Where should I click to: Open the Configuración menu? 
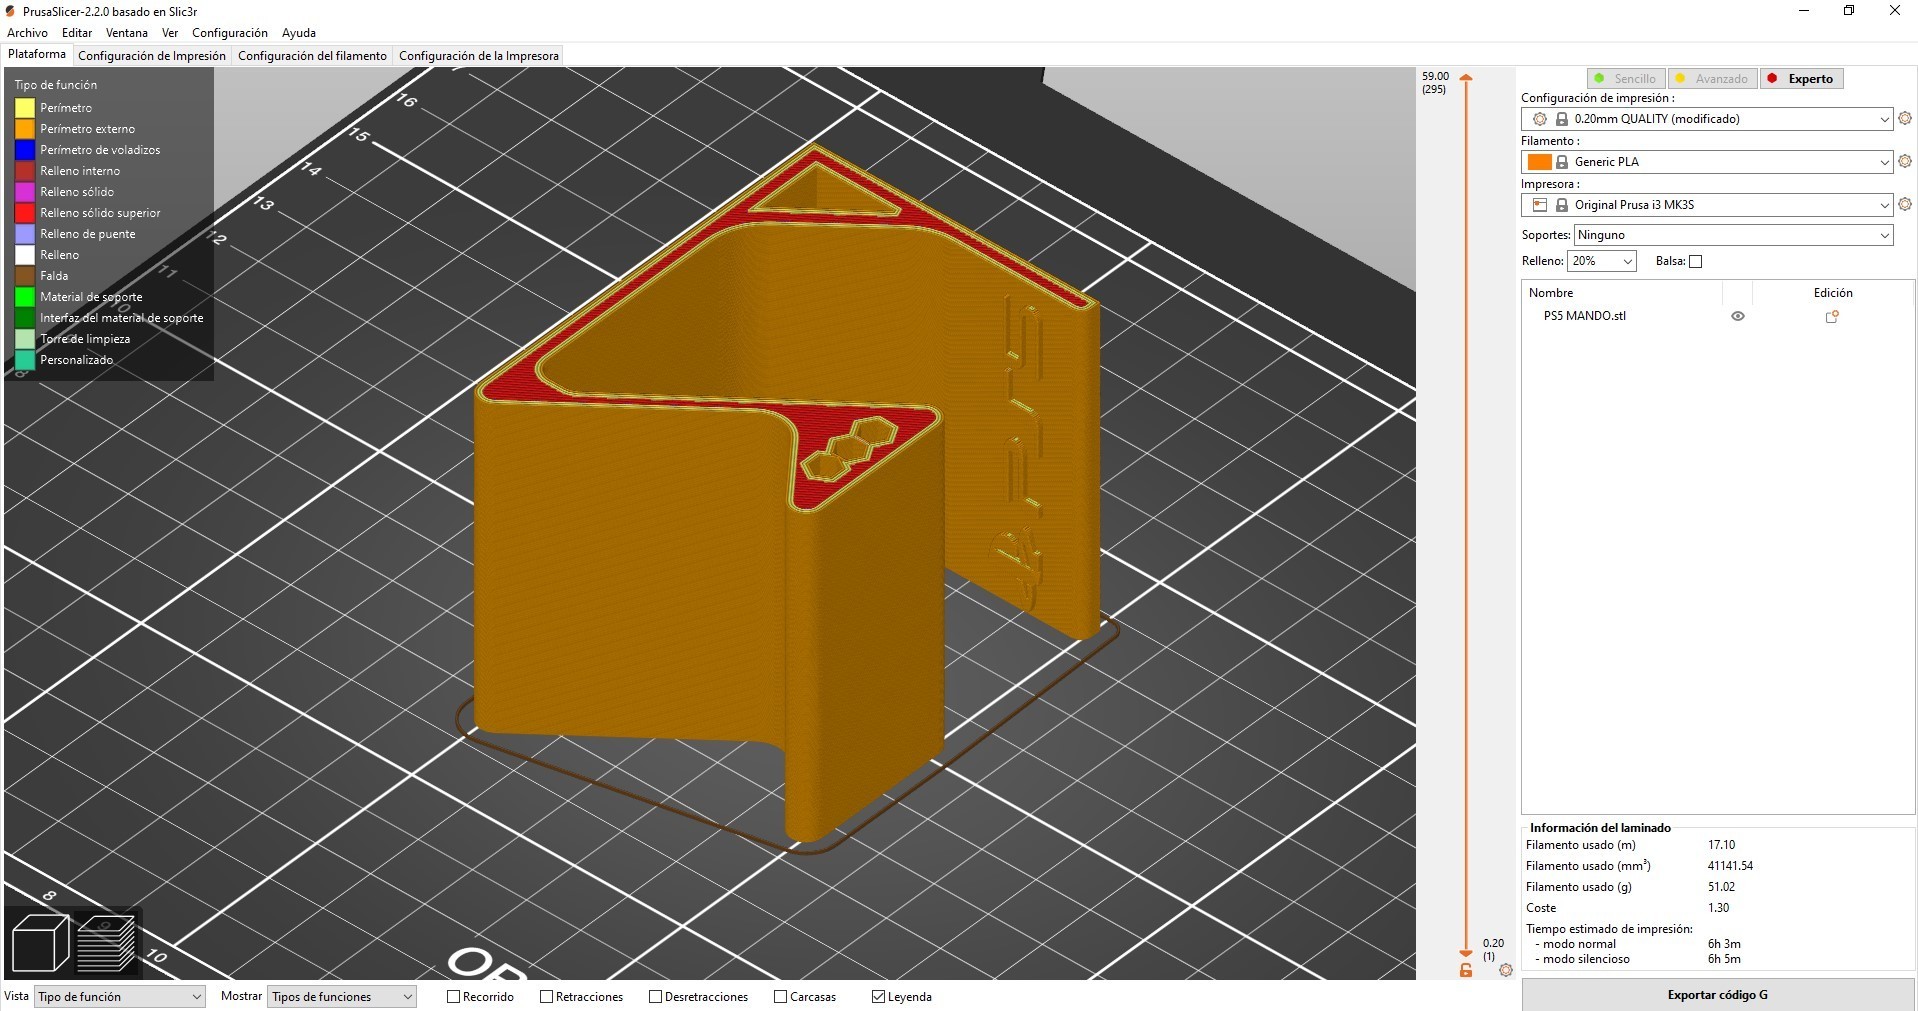230,33
